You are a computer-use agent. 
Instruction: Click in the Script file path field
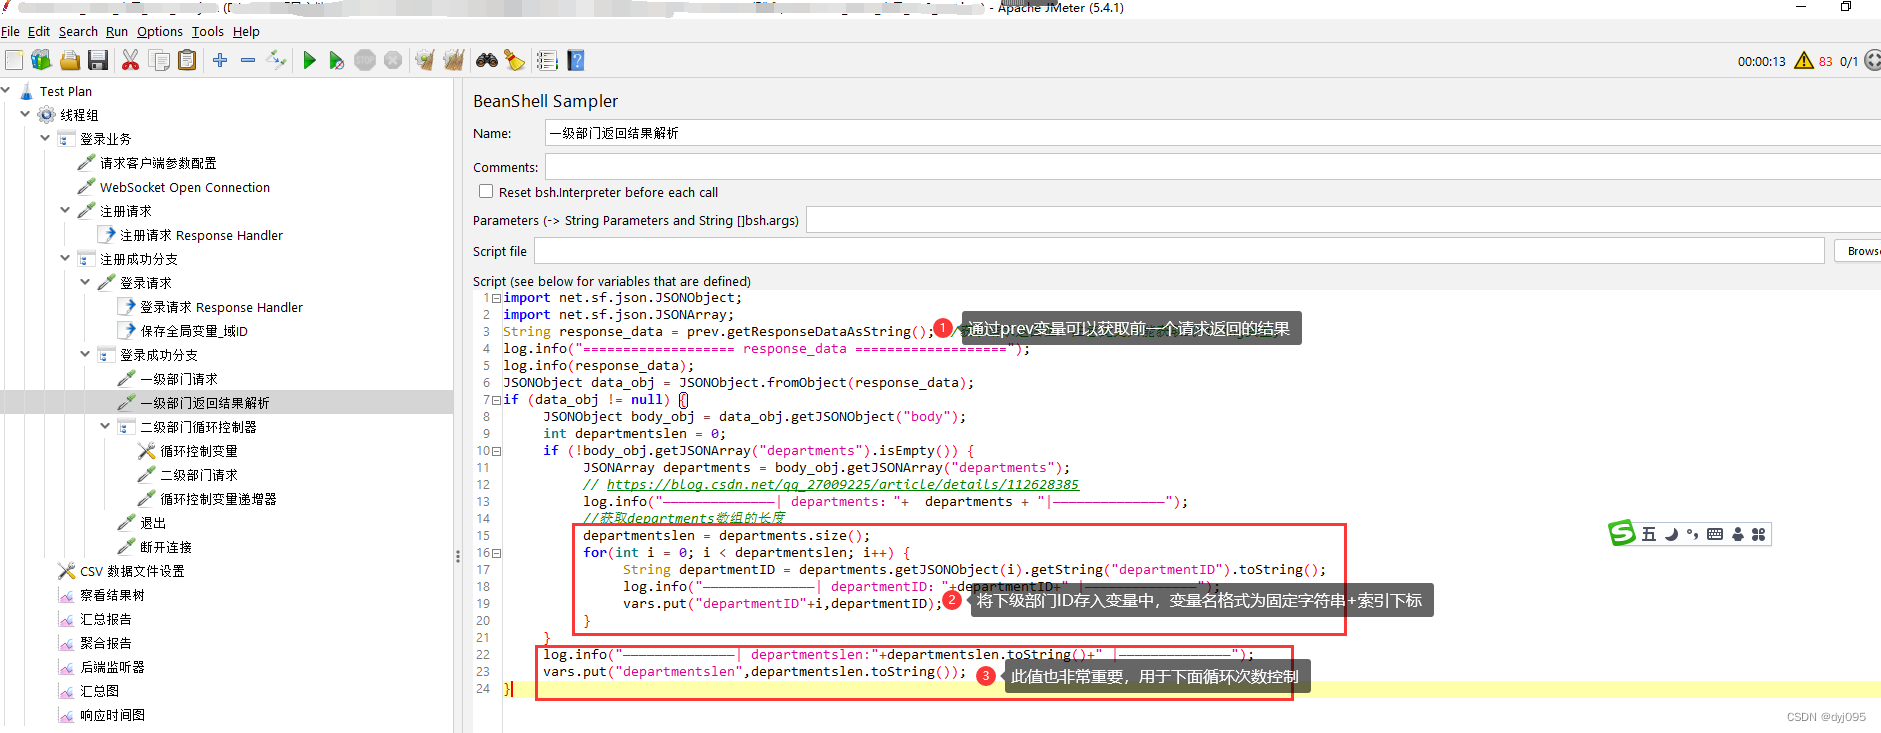click(1179, 251)
